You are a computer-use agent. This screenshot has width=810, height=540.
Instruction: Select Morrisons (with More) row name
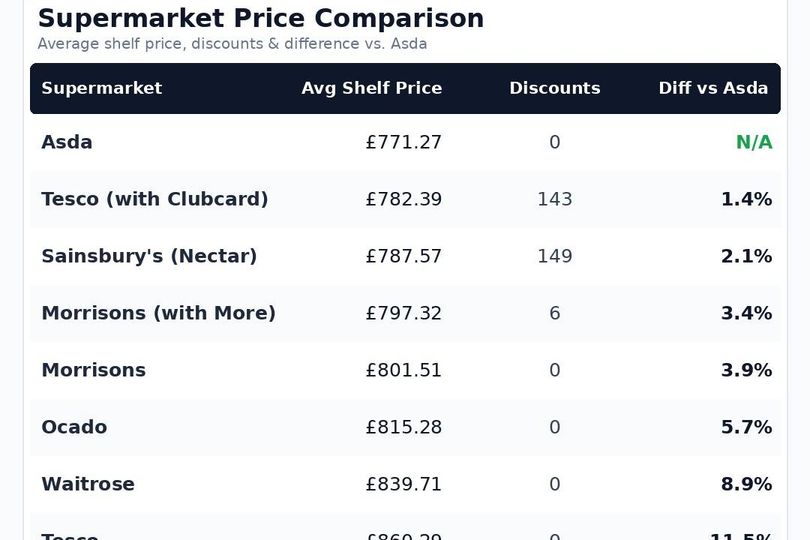pos(159,313)
